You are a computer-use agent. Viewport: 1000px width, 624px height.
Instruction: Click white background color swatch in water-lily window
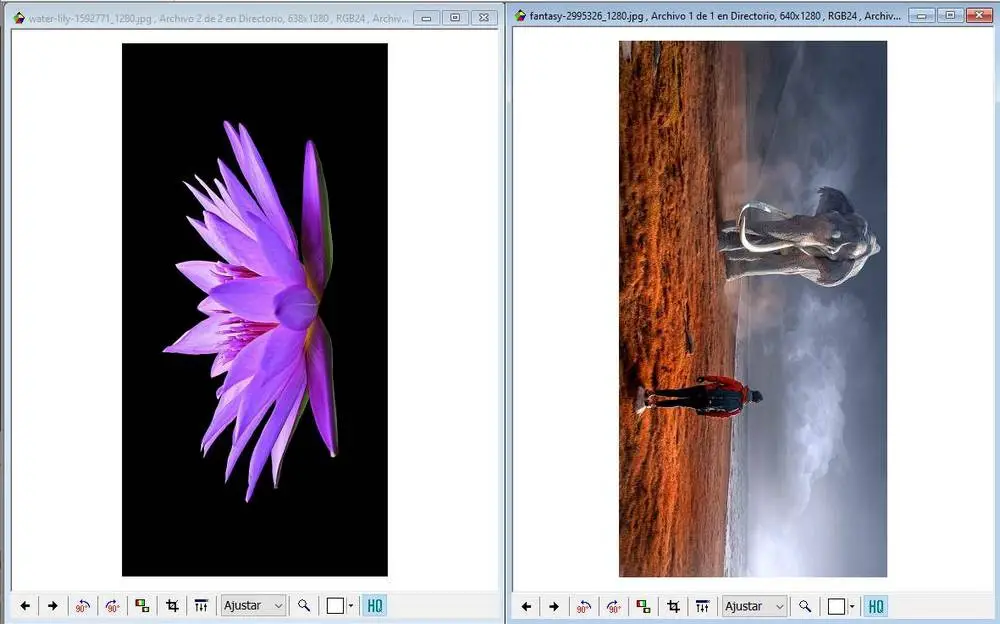[x=335, y=605]
